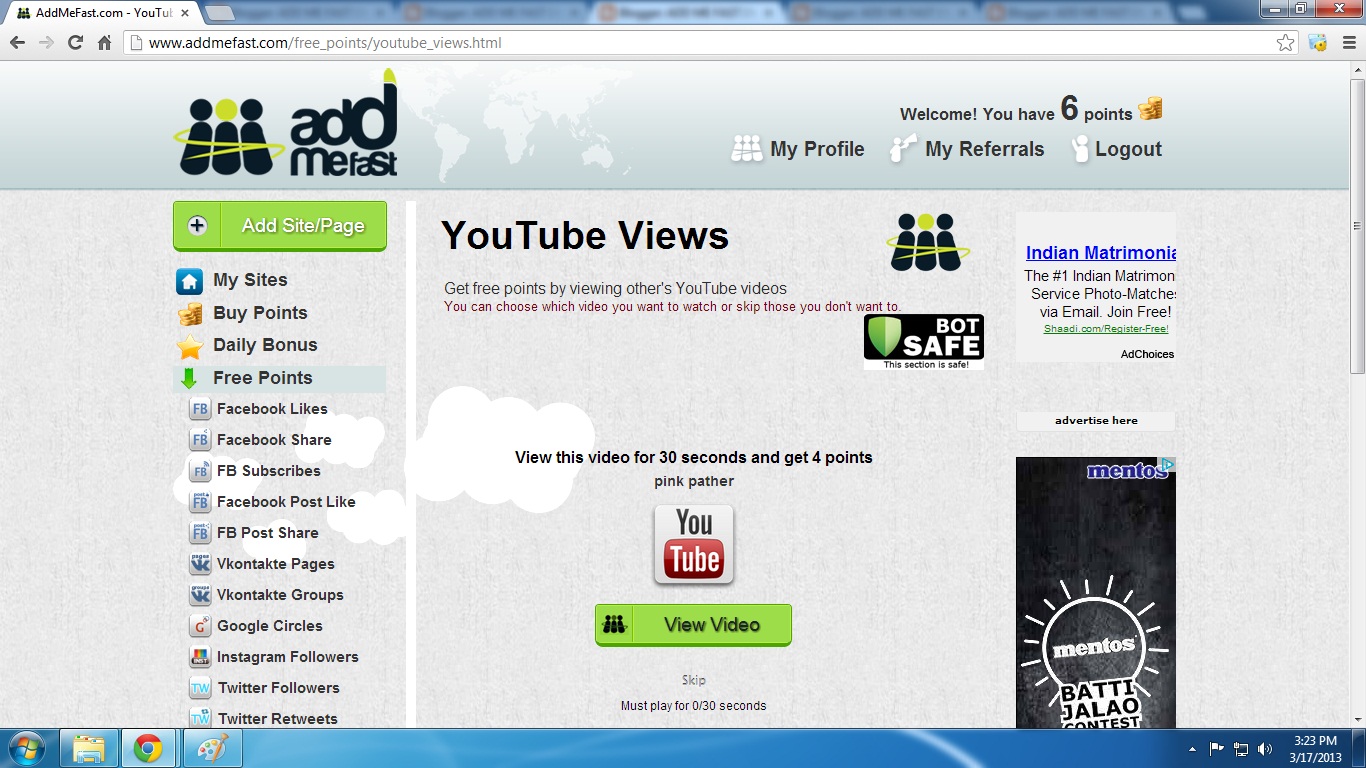The width and height of the screenshot is (1366, 768).
Task: Click the My Profile people icon
Action: [746, 148]
